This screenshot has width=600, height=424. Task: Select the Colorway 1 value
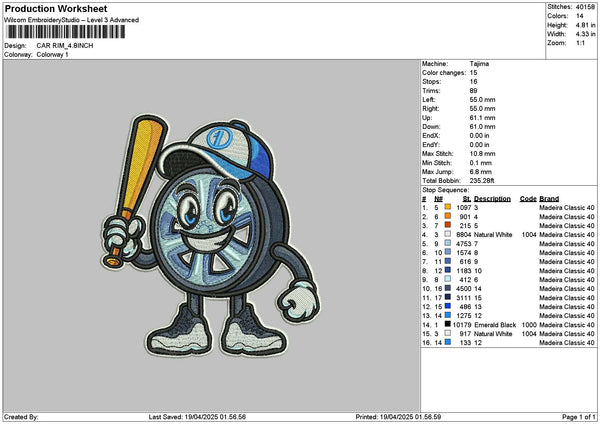[x=55, y=54]
